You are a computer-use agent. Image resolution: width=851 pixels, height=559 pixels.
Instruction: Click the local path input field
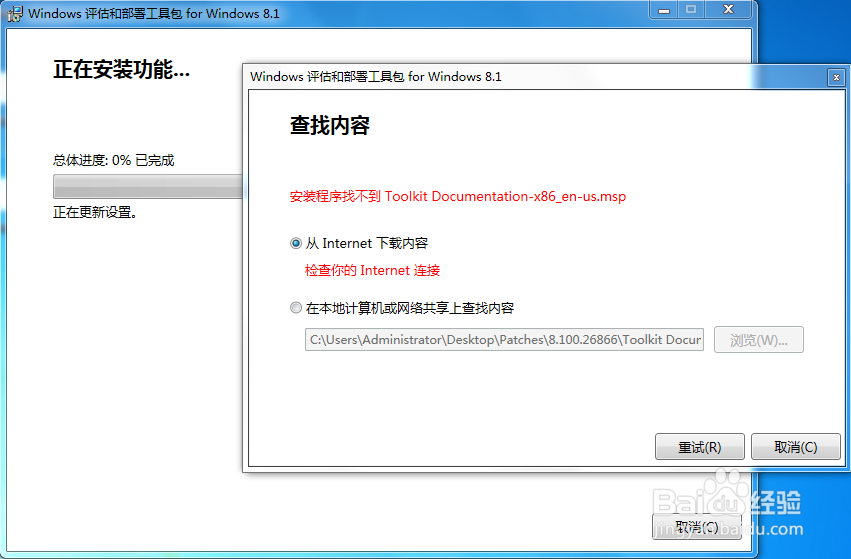coord(504,340)
